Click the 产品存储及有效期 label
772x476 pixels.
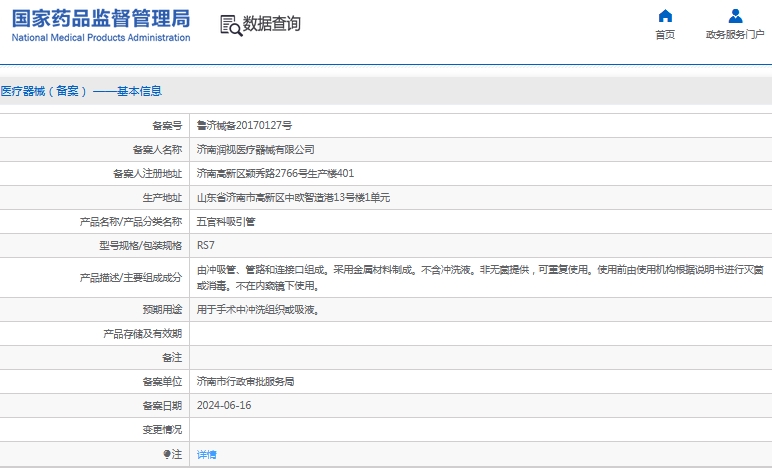143,334
